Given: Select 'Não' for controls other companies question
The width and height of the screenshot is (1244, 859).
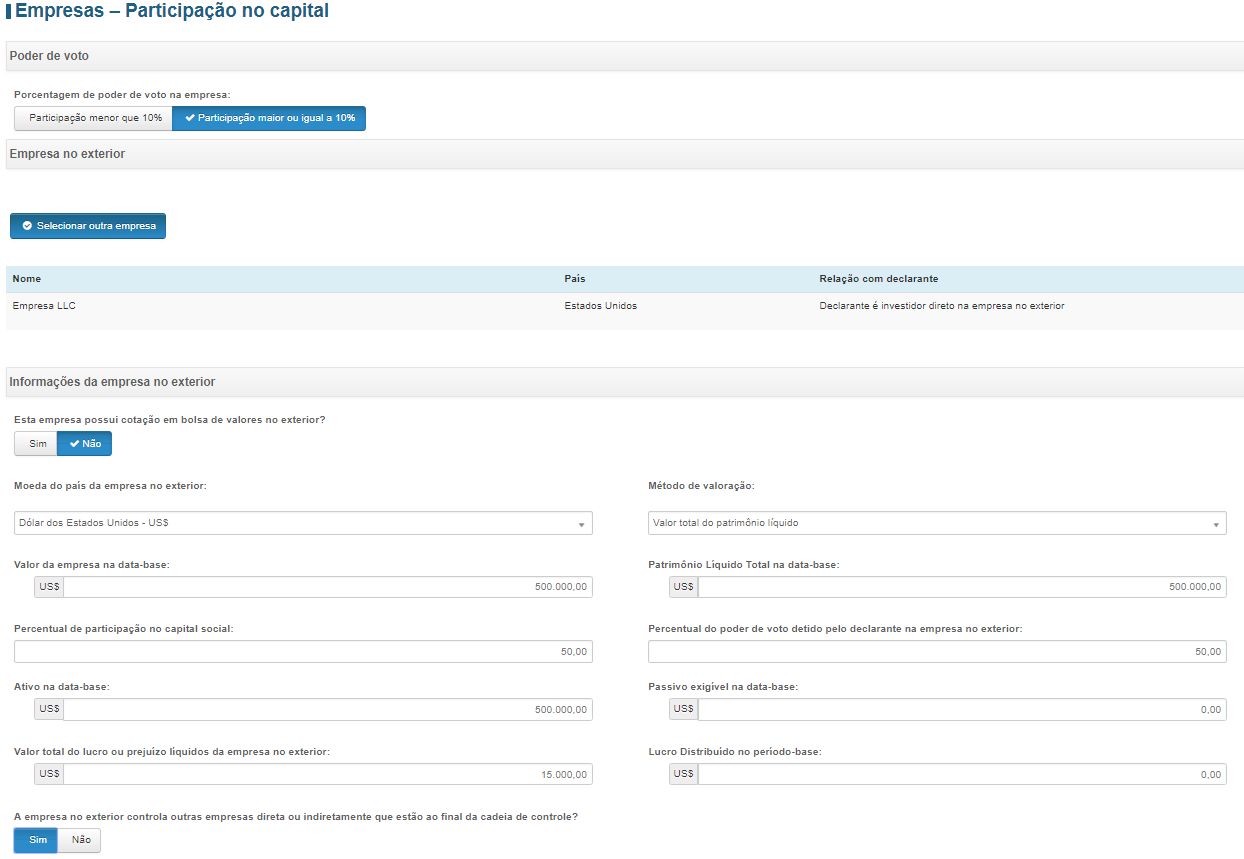Looking at the screenshot, I should pos(80,840).
